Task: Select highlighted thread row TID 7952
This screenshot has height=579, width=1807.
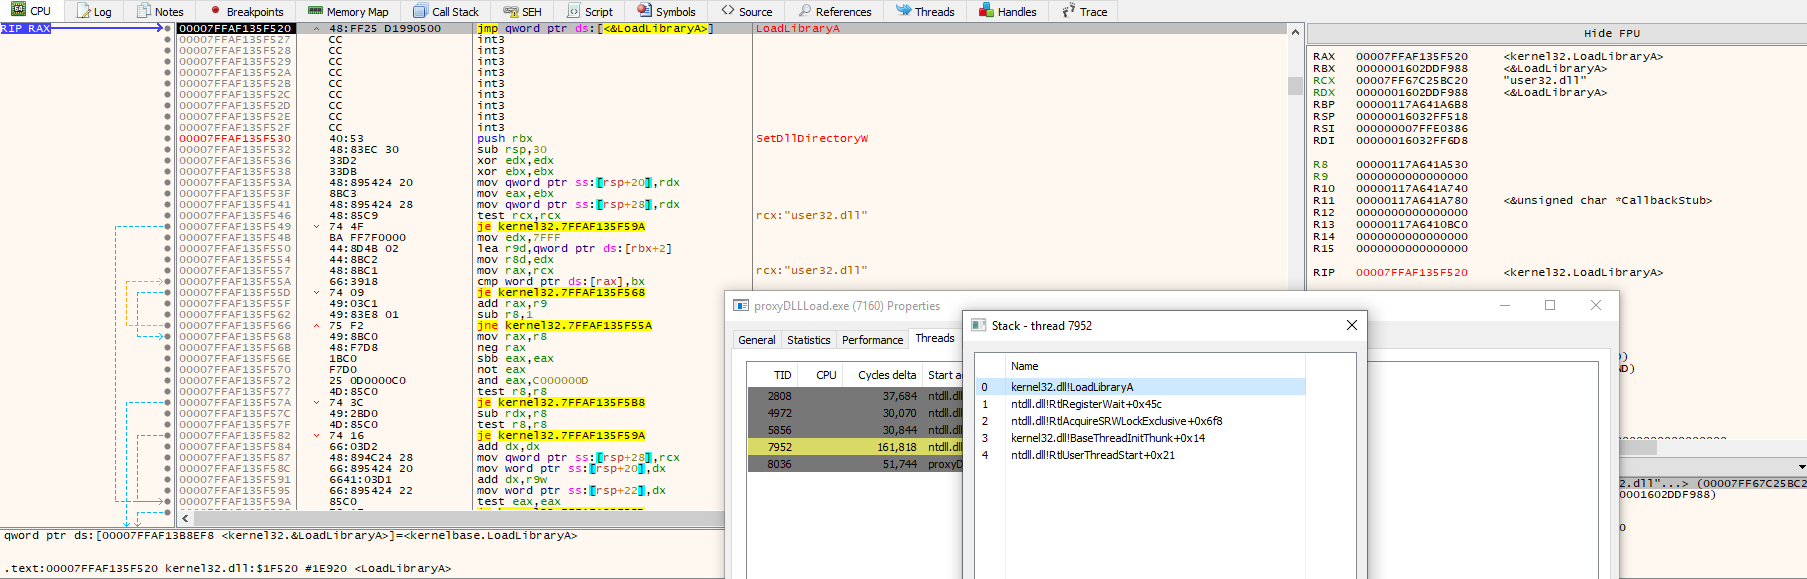Action: pyautogui.click(x=855, y=447)
